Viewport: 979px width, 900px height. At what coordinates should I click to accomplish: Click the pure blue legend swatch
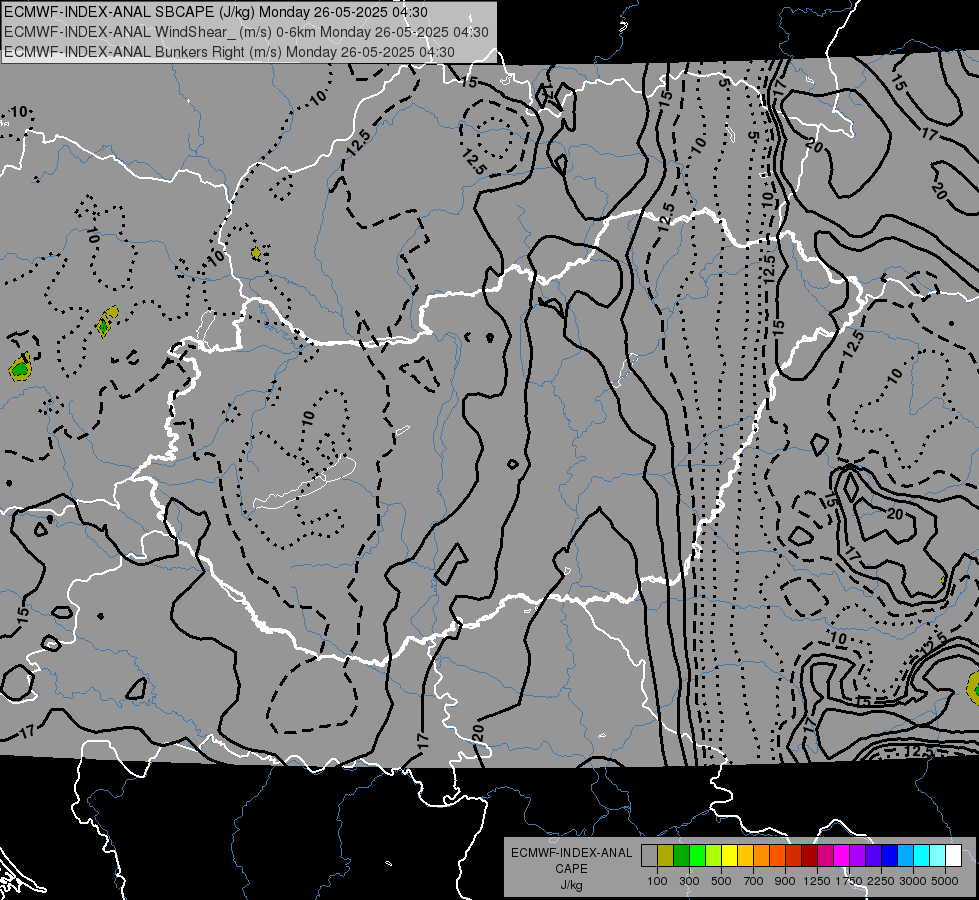point(890,856)
